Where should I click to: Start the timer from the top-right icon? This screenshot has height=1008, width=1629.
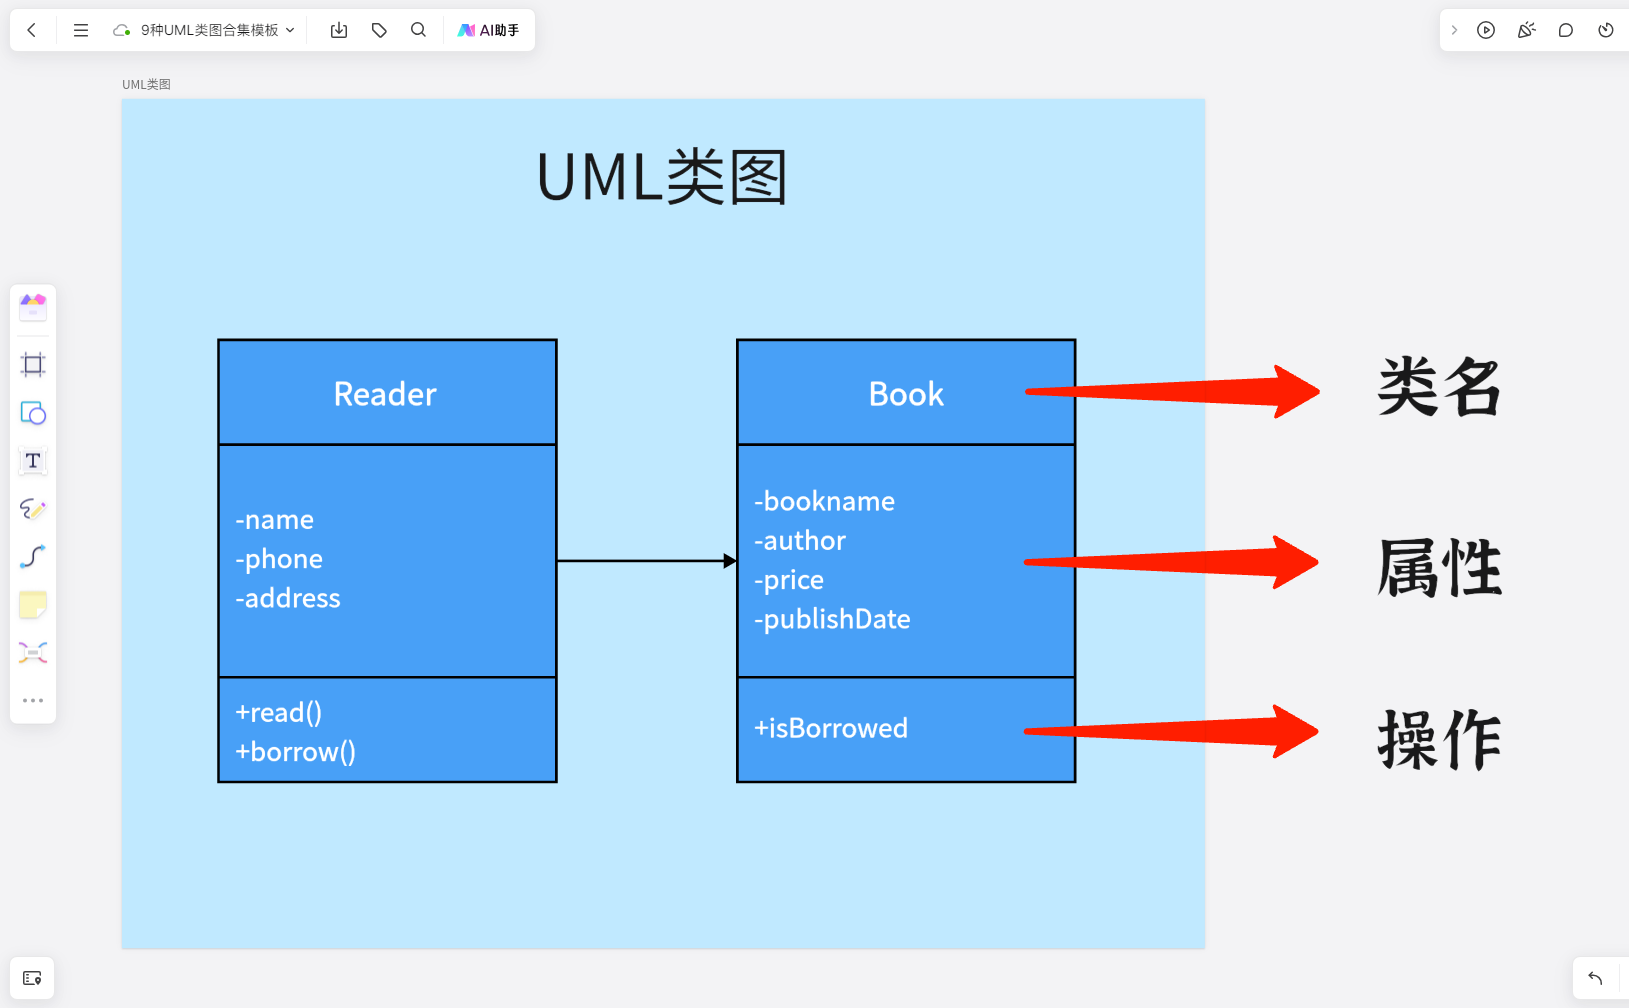point(1605,30)
